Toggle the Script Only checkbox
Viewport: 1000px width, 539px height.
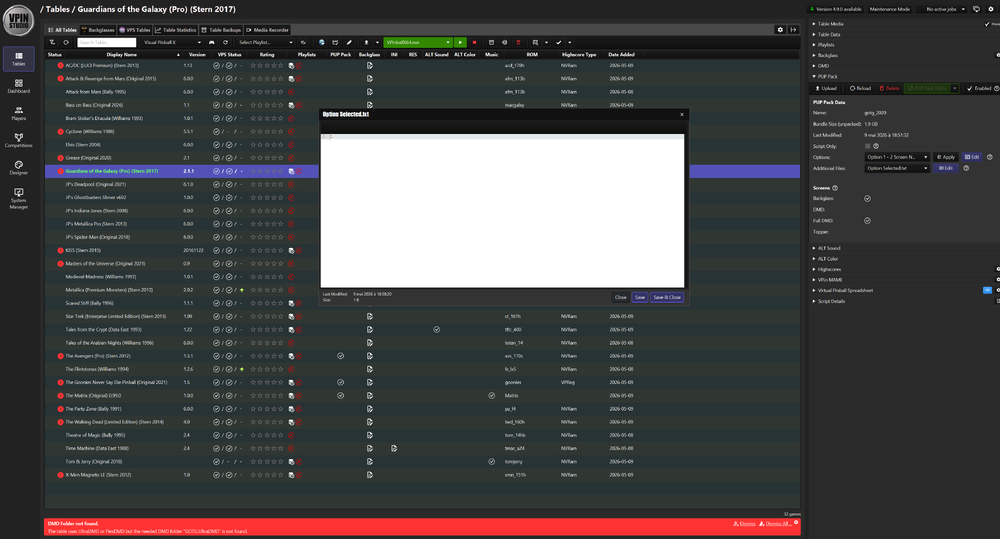pyautogui.click(x=867, y=146)
